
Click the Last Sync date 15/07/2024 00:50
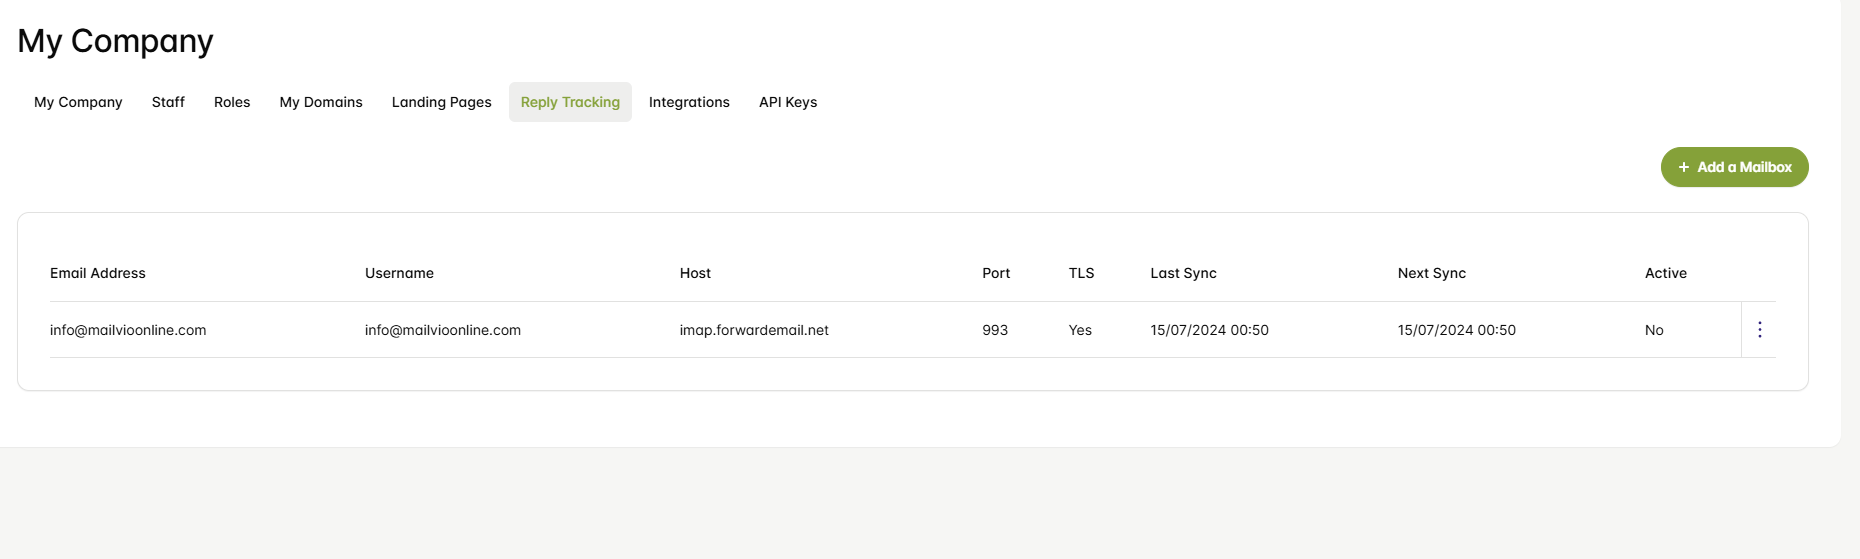point(1209,330)
